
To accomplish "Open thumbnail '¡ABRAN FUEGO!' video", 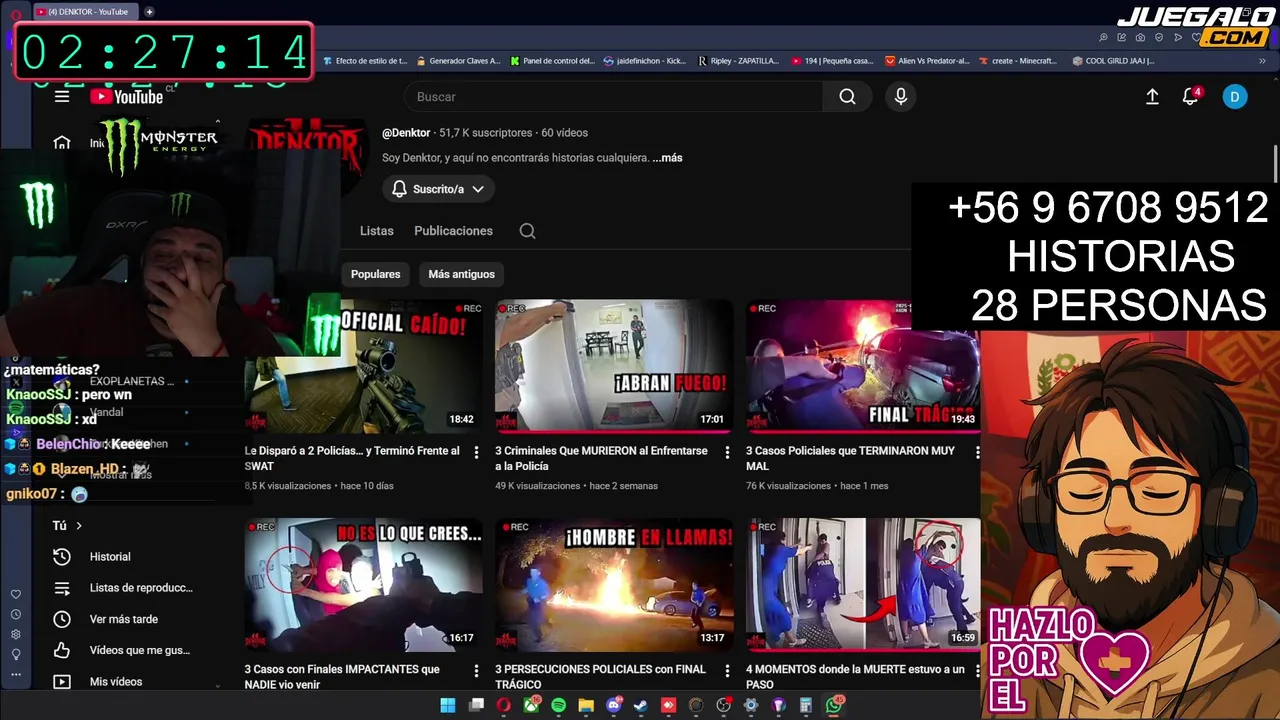I will [x=613, y=366].
